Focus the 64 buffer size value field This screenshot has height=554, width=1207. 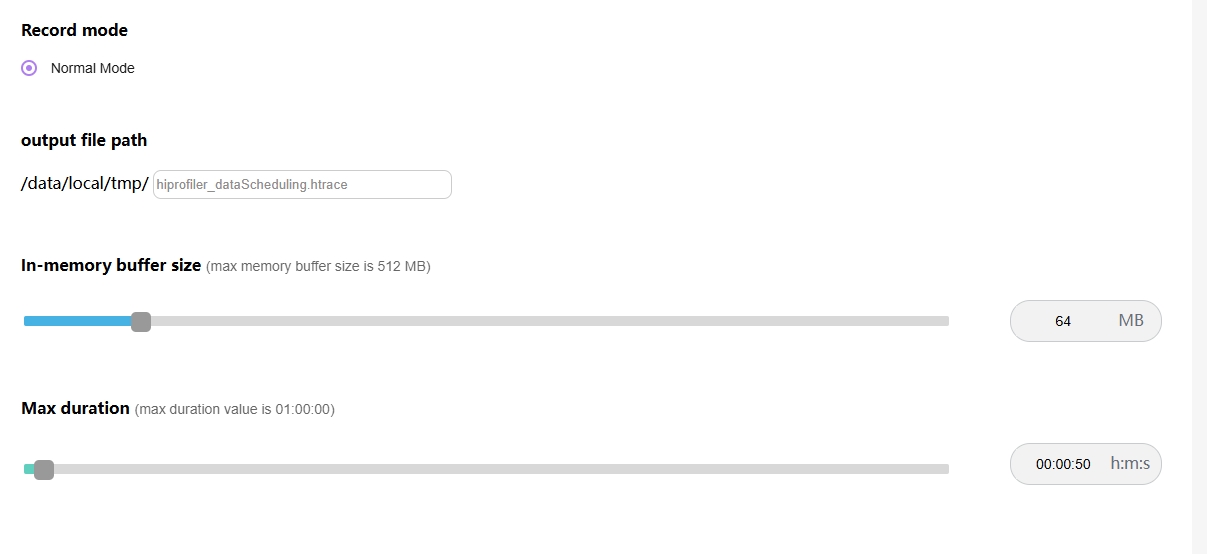pos(1063,321)
